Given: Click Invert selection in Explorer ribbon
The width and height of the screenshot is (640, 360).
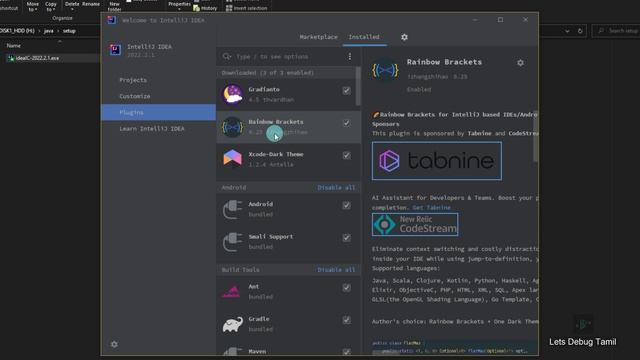Looking at the screenshot, I should click(x=247, y=8).
